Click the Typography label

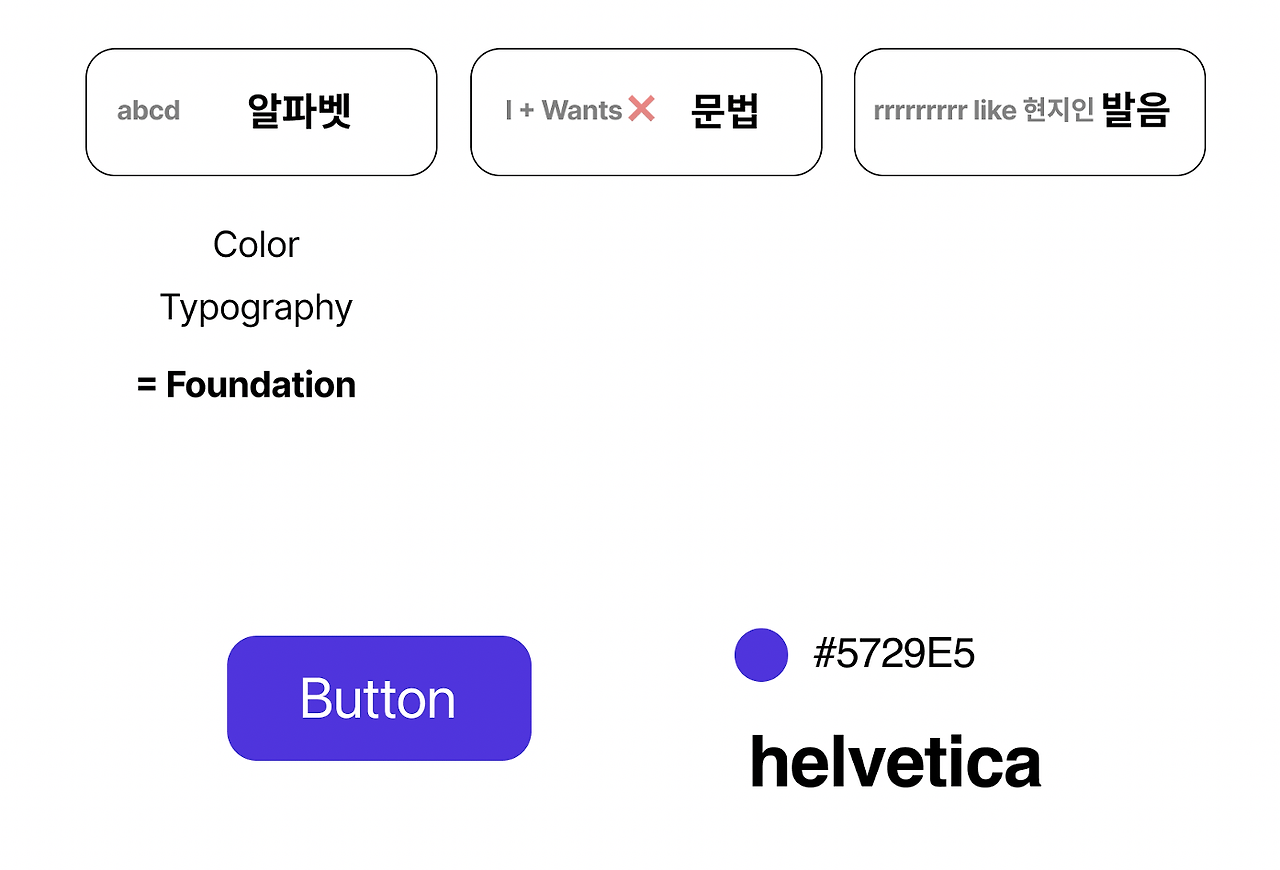click(x=256, y=308)
